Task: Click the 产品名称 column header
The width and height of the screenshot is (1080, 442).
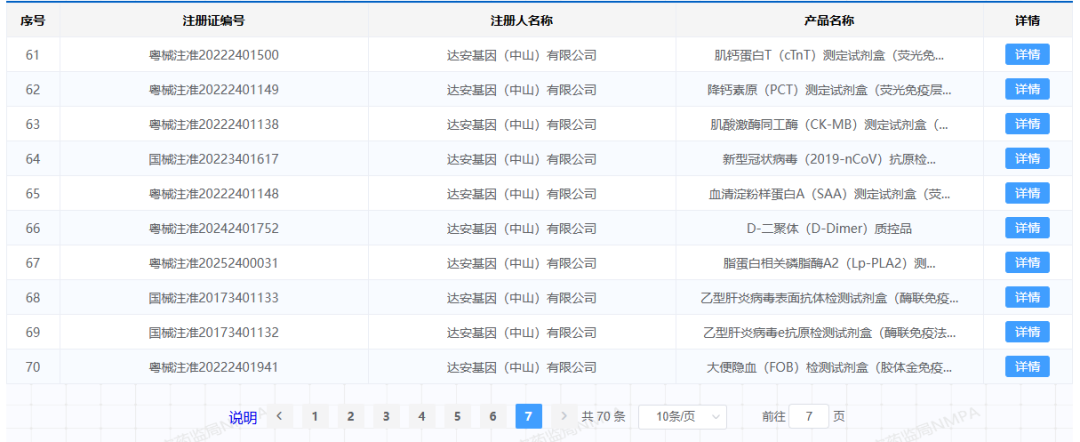Action: (829, 21)
